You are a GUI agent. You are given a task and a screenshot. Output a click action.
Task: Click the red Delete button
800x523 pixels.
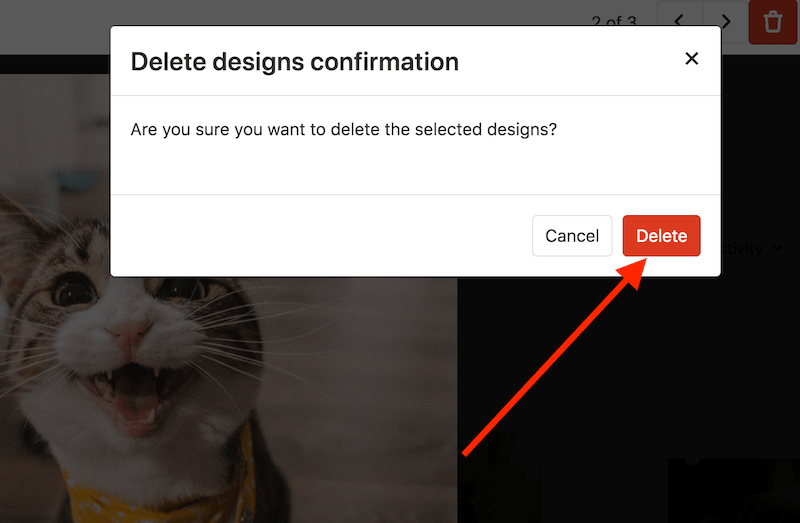[661, 236]
